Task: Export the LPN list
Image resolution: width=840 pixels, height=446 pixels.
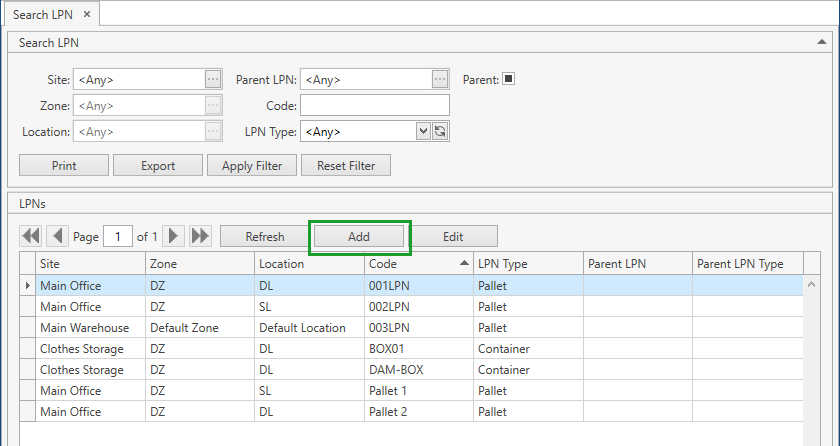Action: click(x=158, y=166)
